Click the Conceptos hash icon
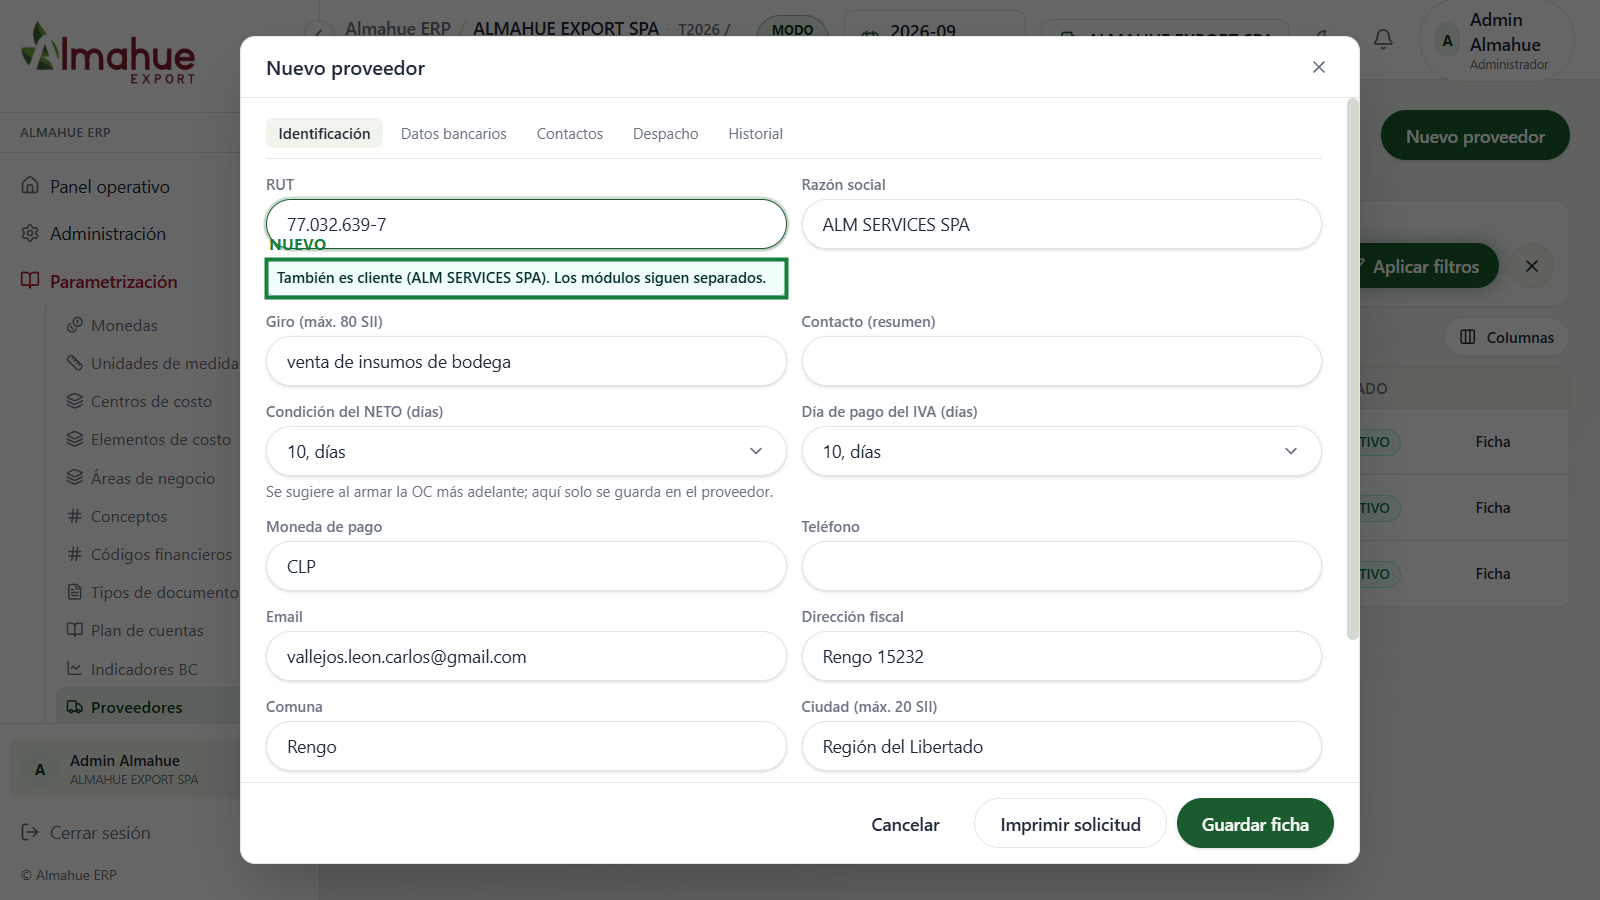The height and width of the screenshot is (900, 1600). 74,516
